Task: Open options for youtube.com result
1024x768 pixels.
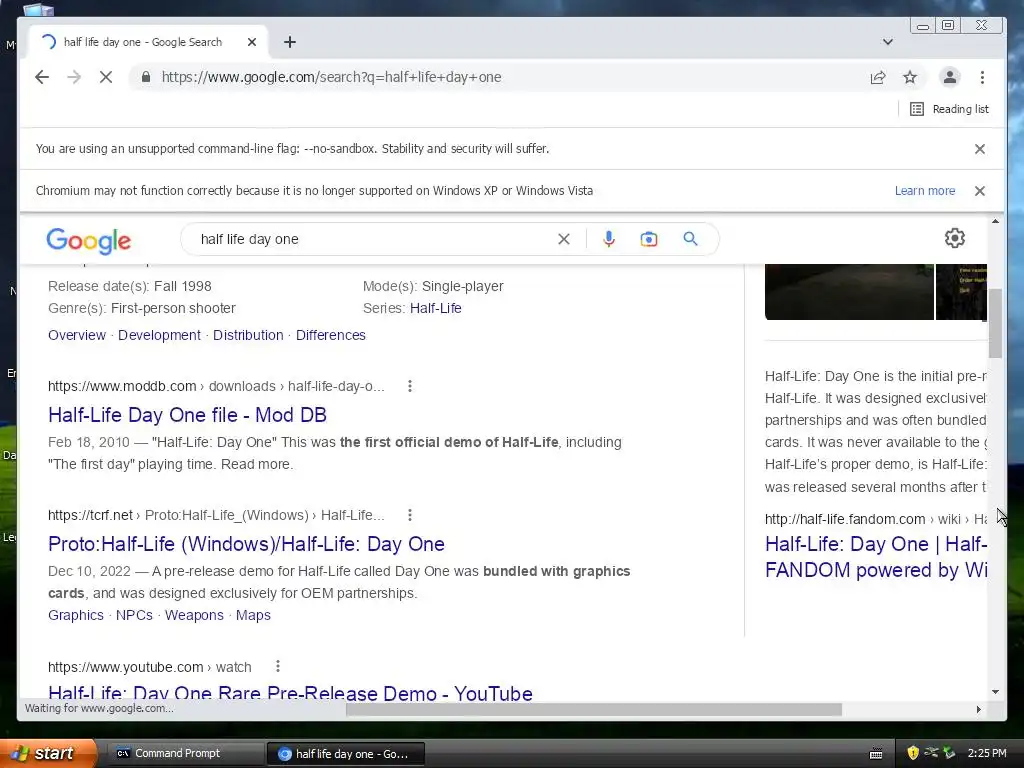Action: [278, 666]
